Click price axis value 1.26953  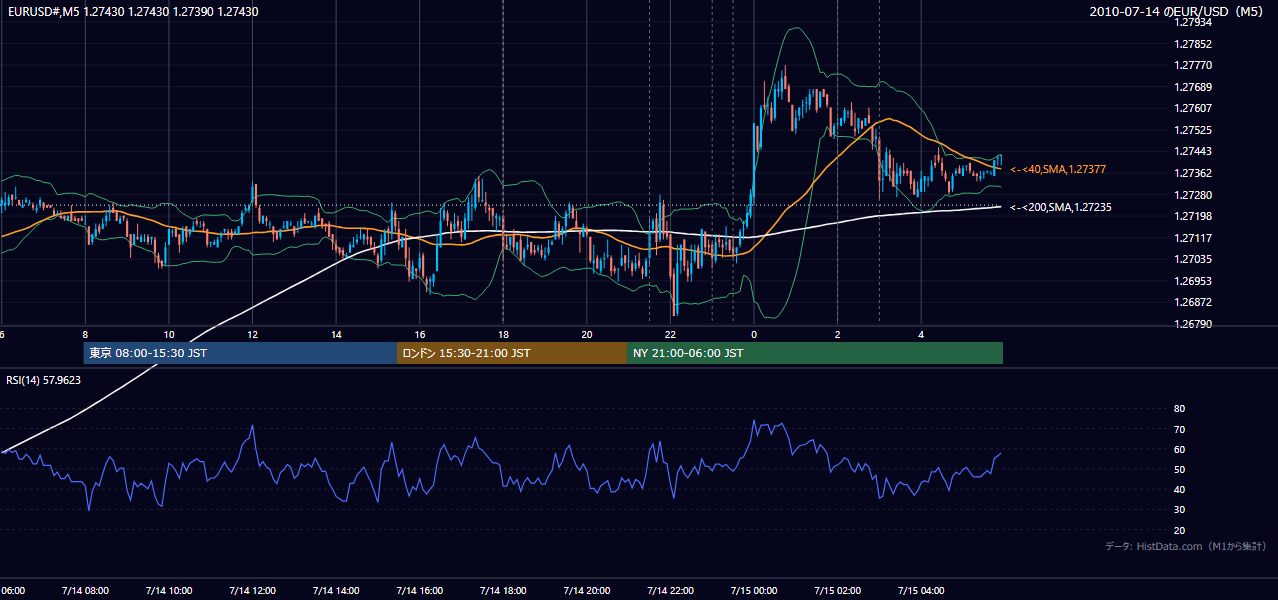pyautogui.click(x=1194, y=281)
